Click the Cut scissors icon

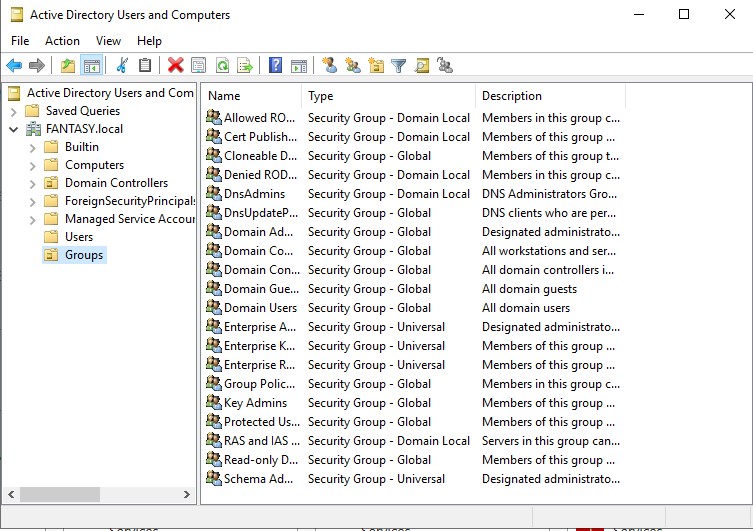[122, 65]
